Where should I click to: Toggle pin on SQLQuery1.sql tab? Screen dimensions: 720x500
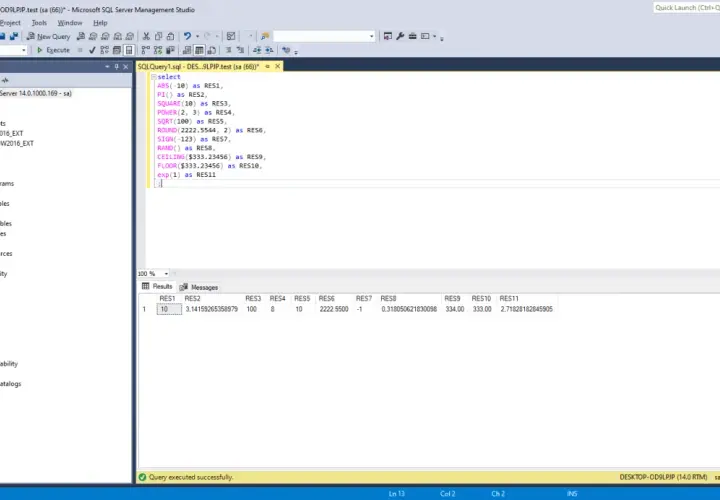tap(267, 67)
